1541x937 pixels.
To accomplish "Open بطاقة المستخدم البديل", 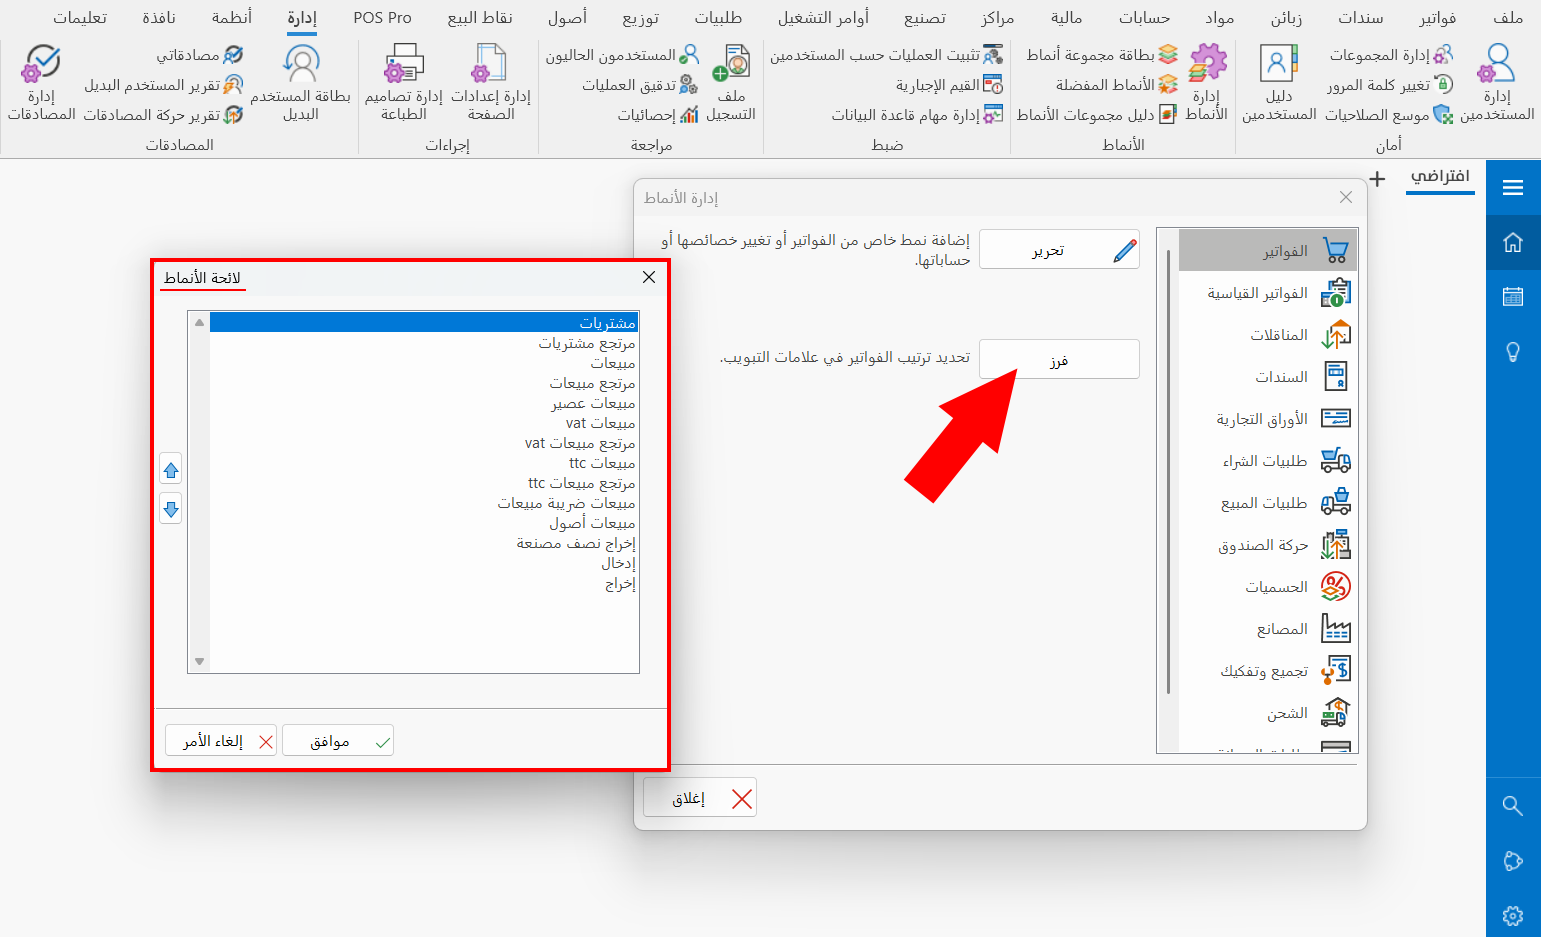I will pyautogui.click(x=301, y=84).
